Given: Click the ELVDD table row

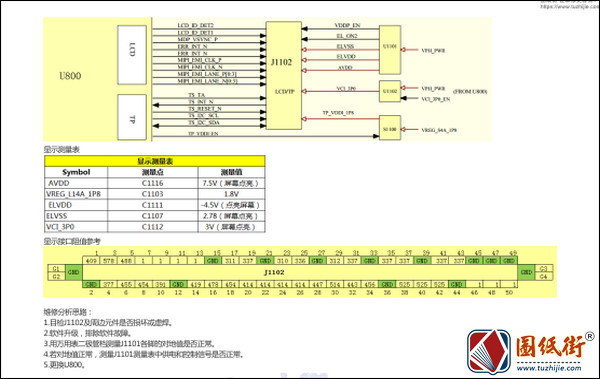Looking at the screenshot, I should click(155, 205).
